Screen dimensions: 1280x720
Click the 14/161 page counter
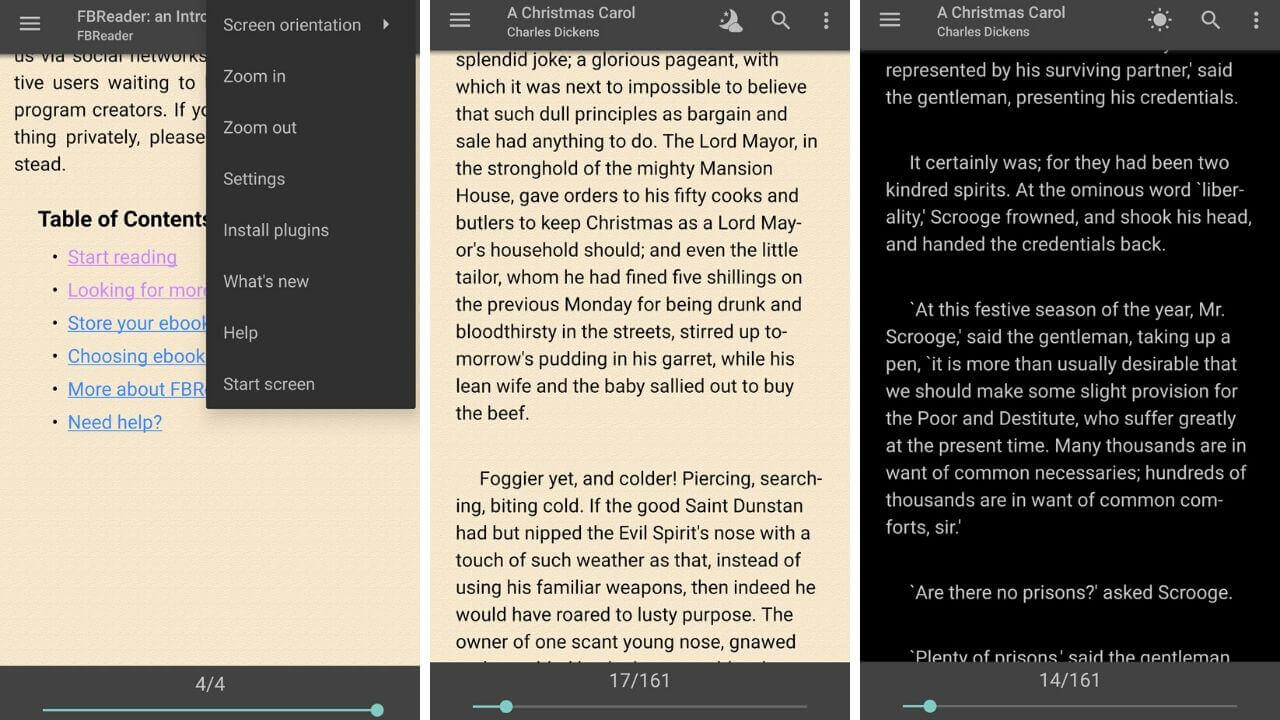[x=1069, y=680]
